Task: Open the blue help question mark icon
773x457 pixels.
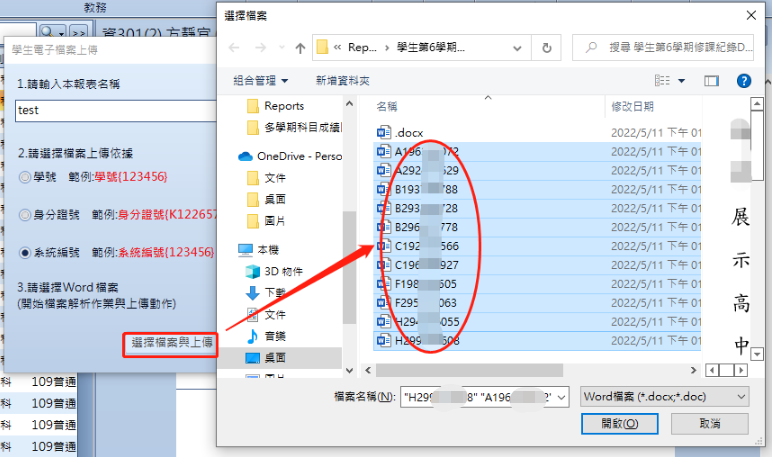Action: coord(743,80)
